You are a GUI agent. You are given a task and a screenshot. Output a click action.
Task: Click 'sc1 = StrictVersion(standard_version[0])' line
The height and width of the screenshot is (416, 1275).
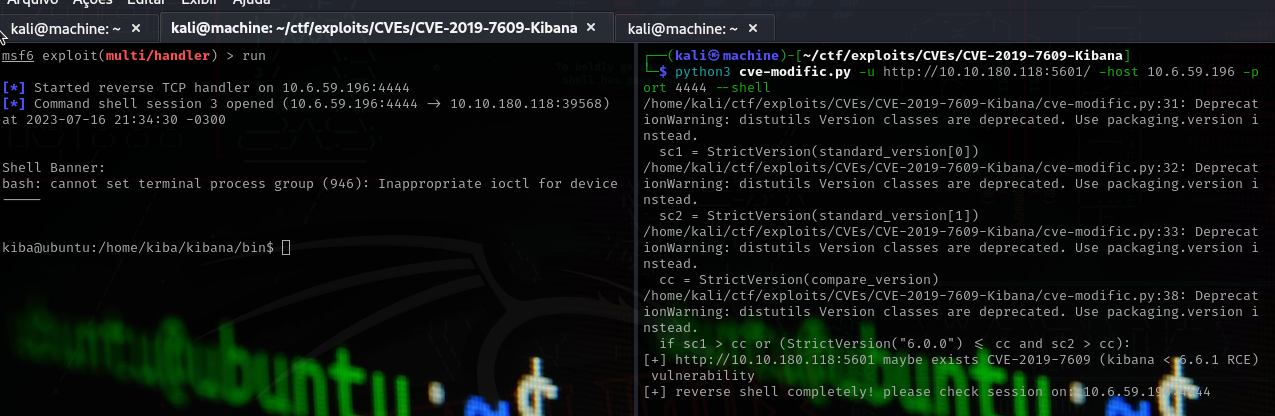[x=819, y=151]
